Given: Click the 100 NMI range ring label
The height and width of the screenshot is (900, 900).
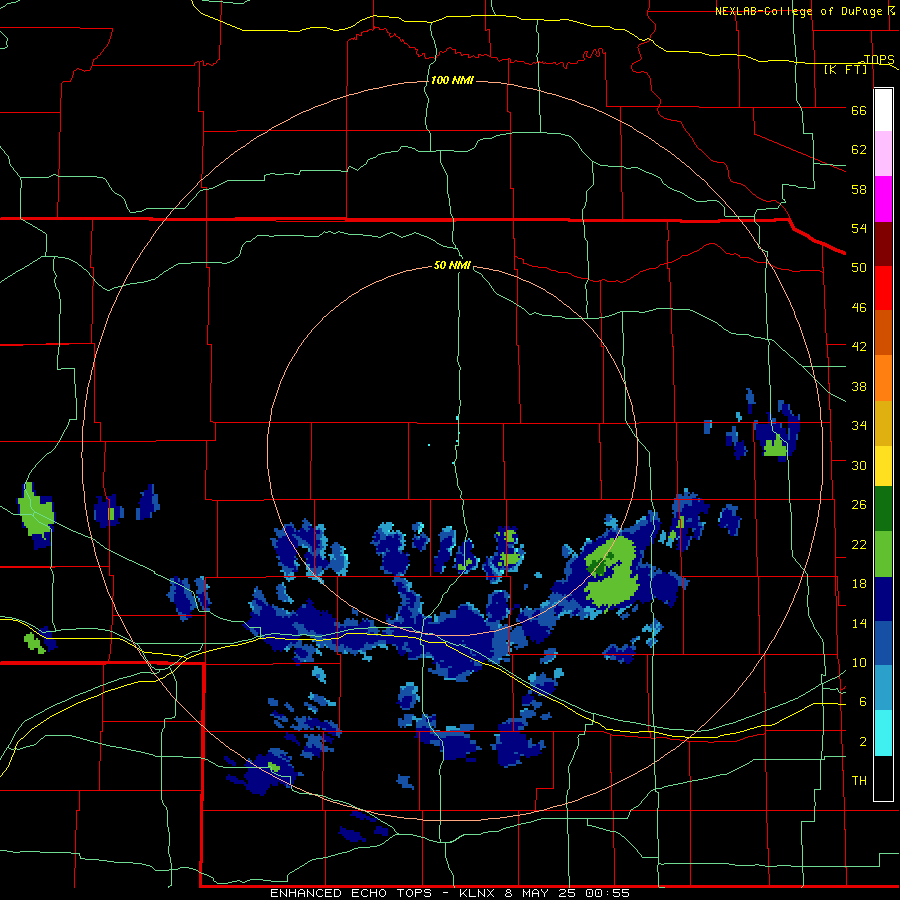Looking at the screenshot, I should click(x=452, y=80).
